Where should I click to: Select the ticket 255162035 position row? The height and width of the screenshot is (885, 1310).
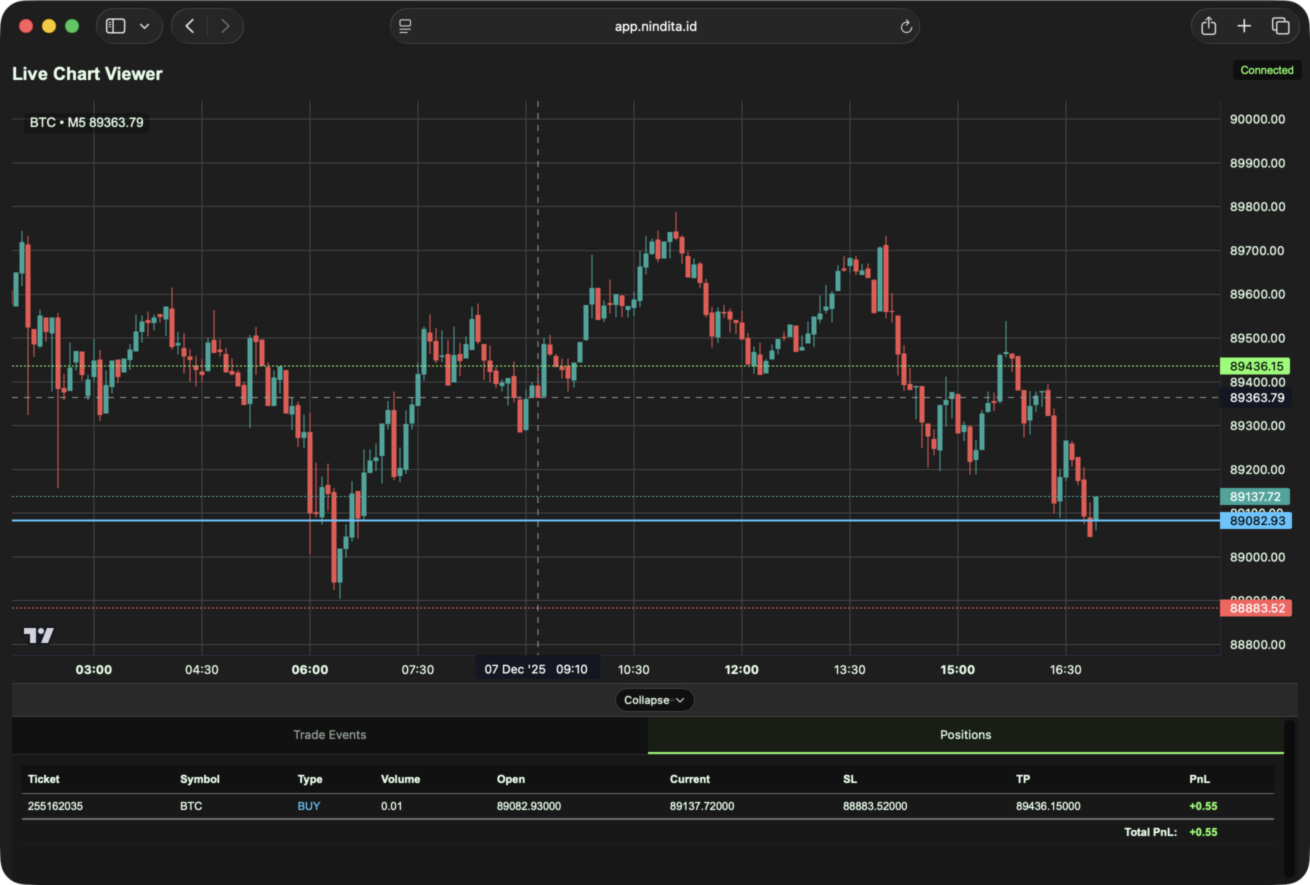[x=55, y=806]
